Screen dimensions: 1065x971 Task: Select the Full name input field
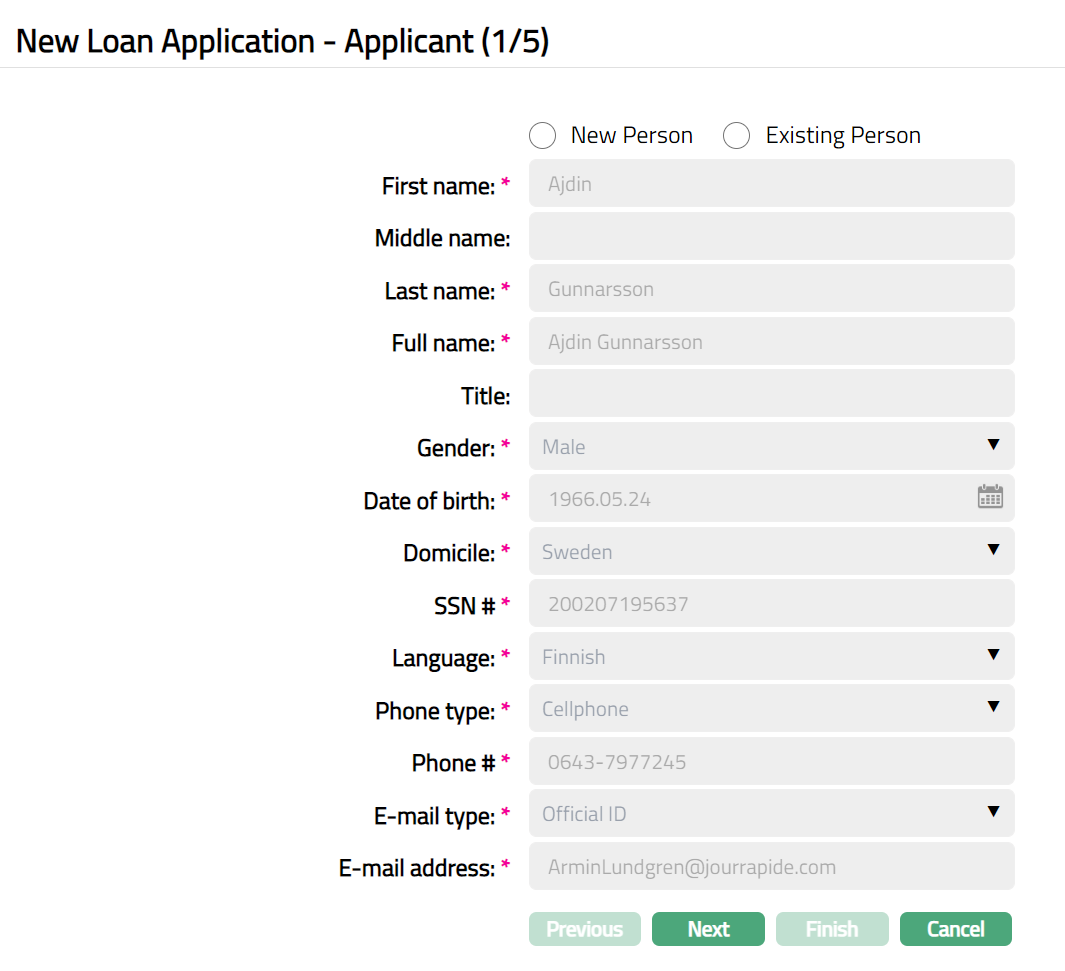click(x=771, y=341)
